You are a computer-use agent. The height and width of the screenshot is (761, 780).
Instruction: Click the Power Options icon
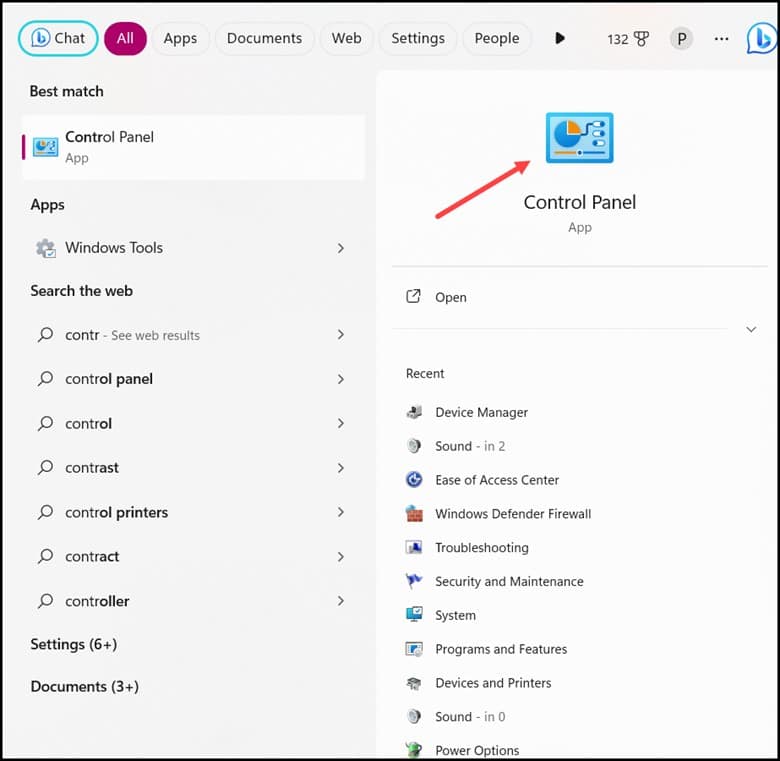pyautogui.click(x=414, y=749)
